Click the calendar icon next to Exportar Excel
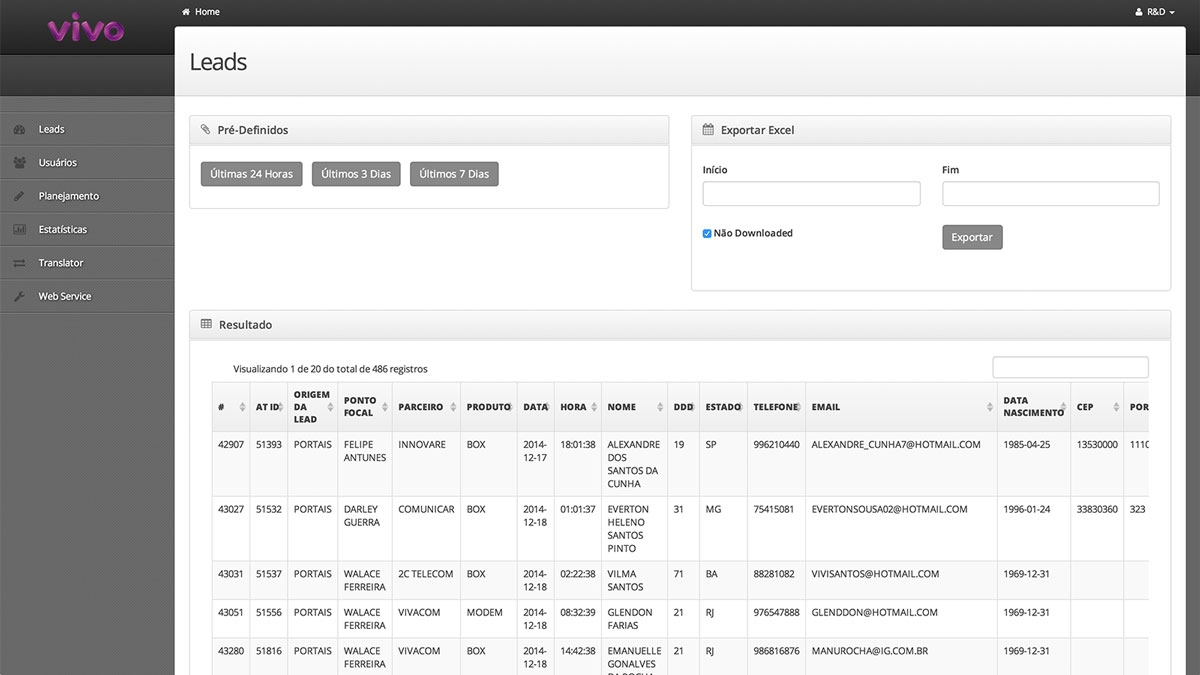Screen dimensions: 1200x675 point(708,130)
